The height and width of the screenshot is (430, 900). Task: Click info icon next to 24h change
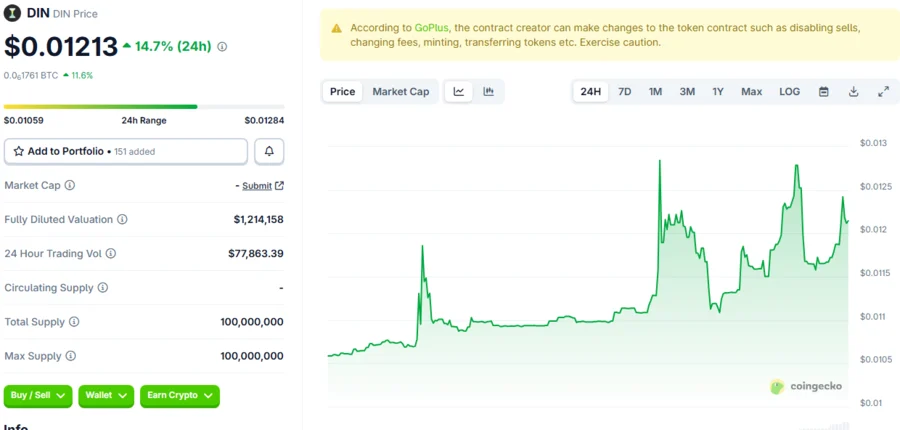point(222,47)
